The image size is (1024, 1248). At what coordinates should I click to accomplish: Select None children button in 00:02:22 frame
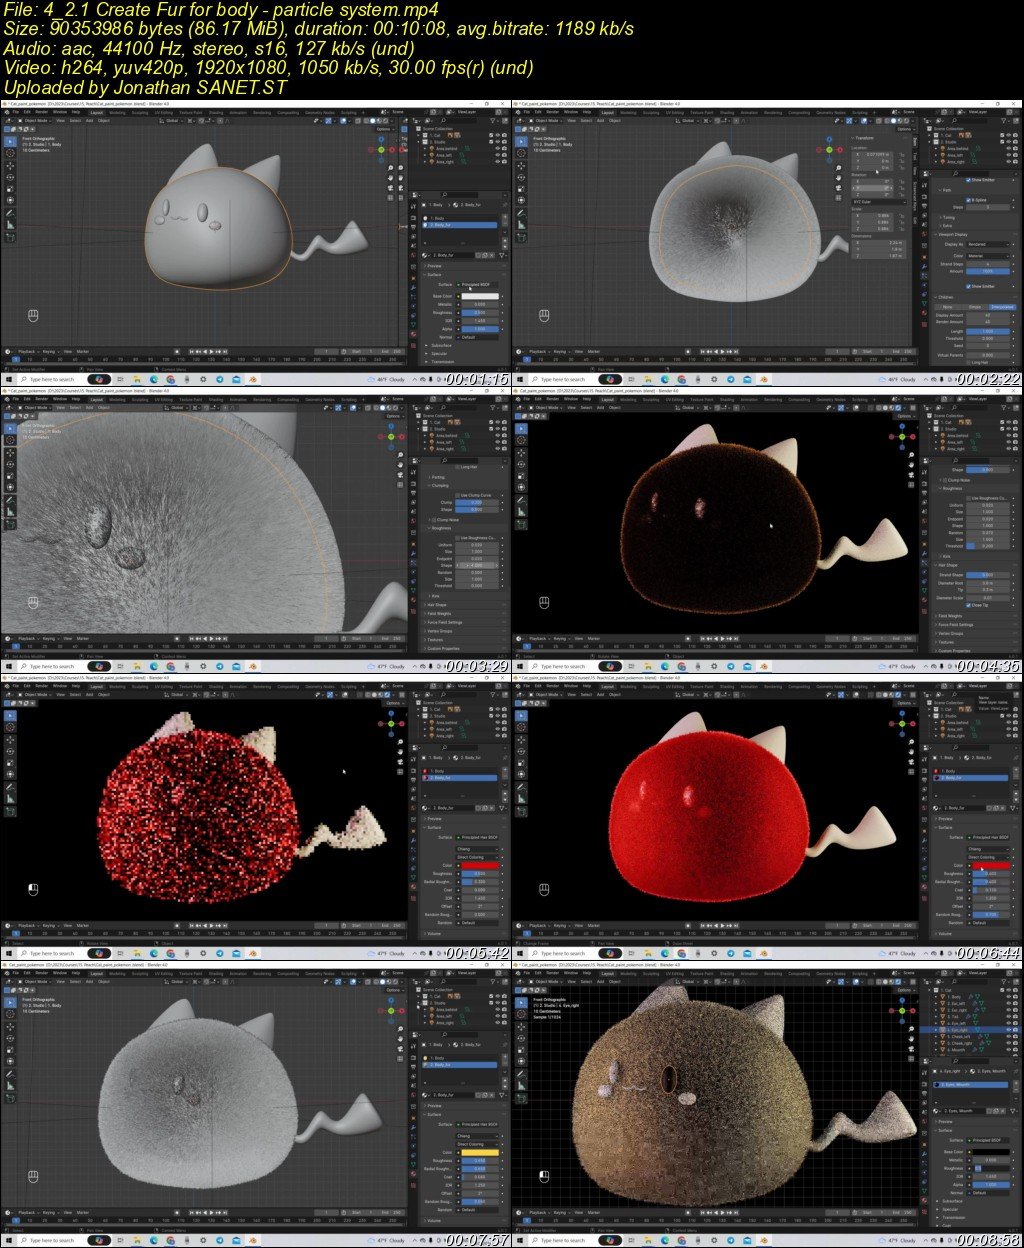point(947,307)
